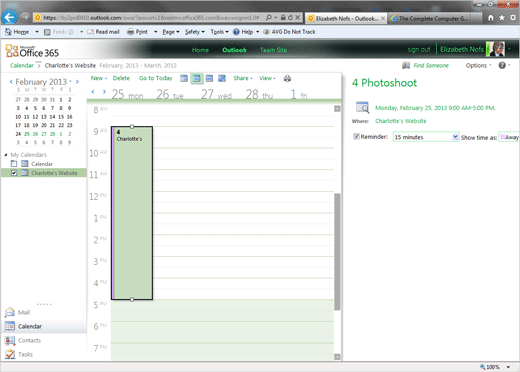520x372 pixels.
Task: Click the Home toolbar house icon
Action: (x=8, y=32)
